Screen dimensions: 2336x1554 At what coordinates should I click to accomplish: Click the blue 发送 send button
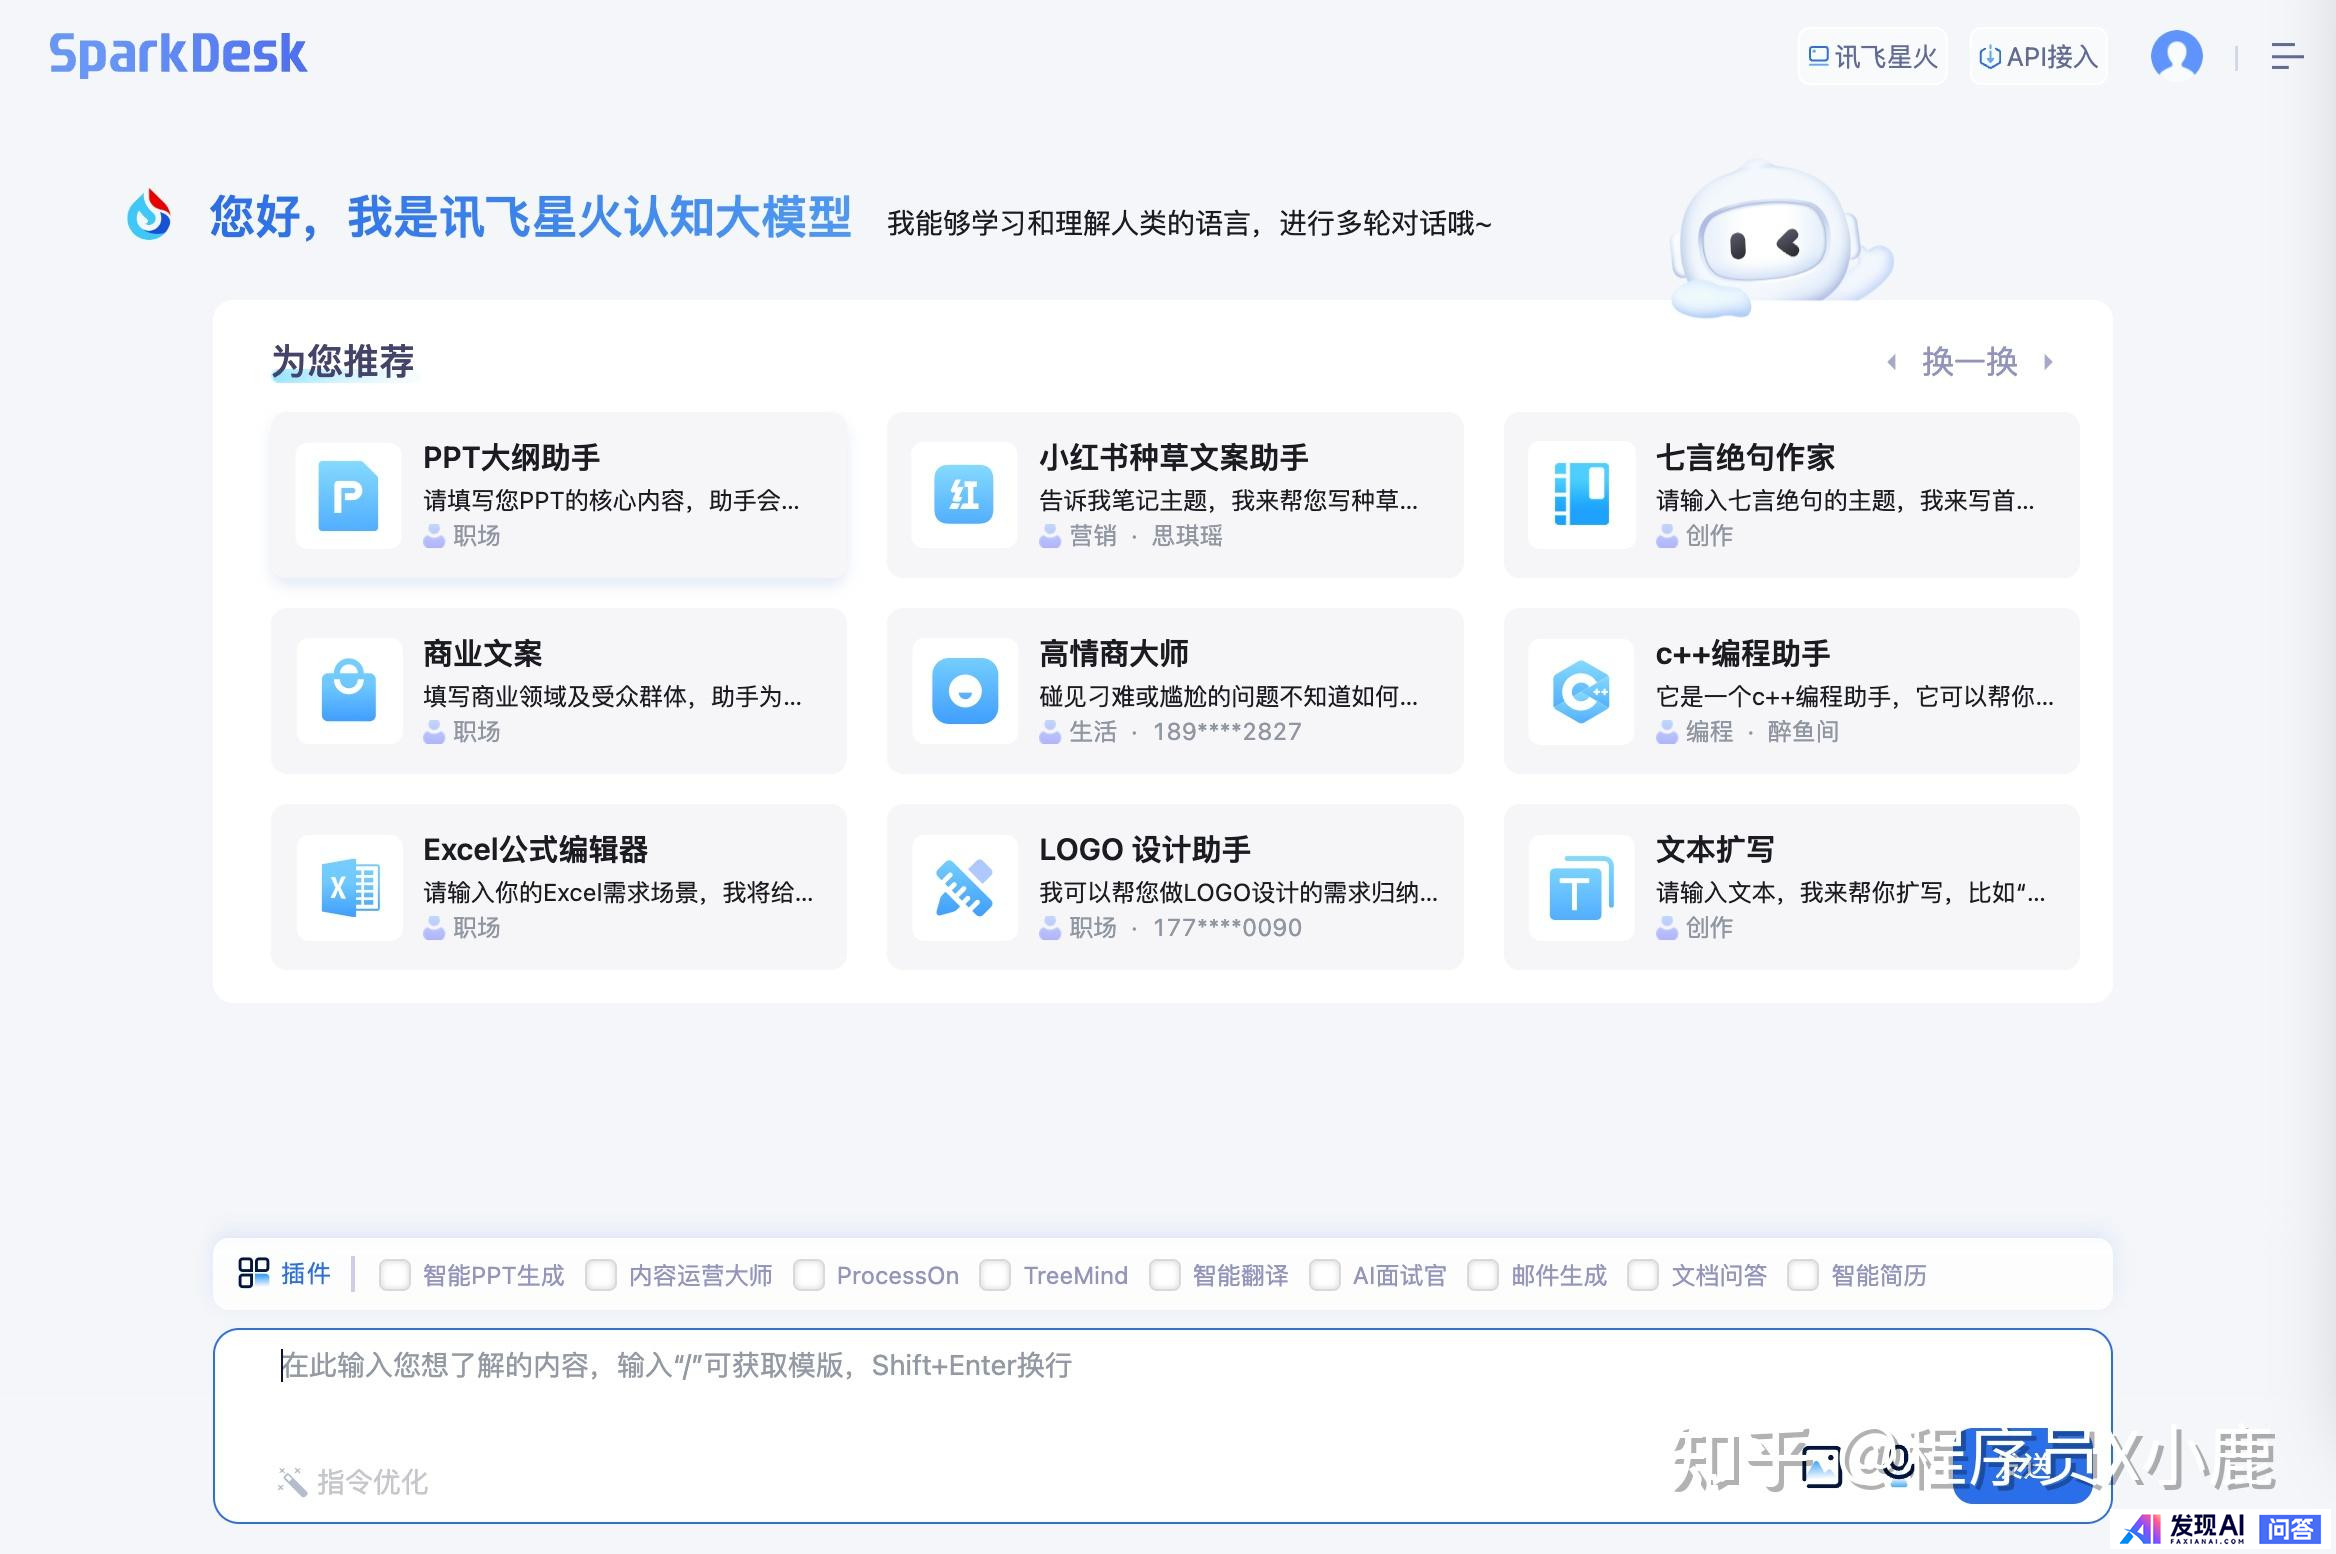point(2022,1466)
